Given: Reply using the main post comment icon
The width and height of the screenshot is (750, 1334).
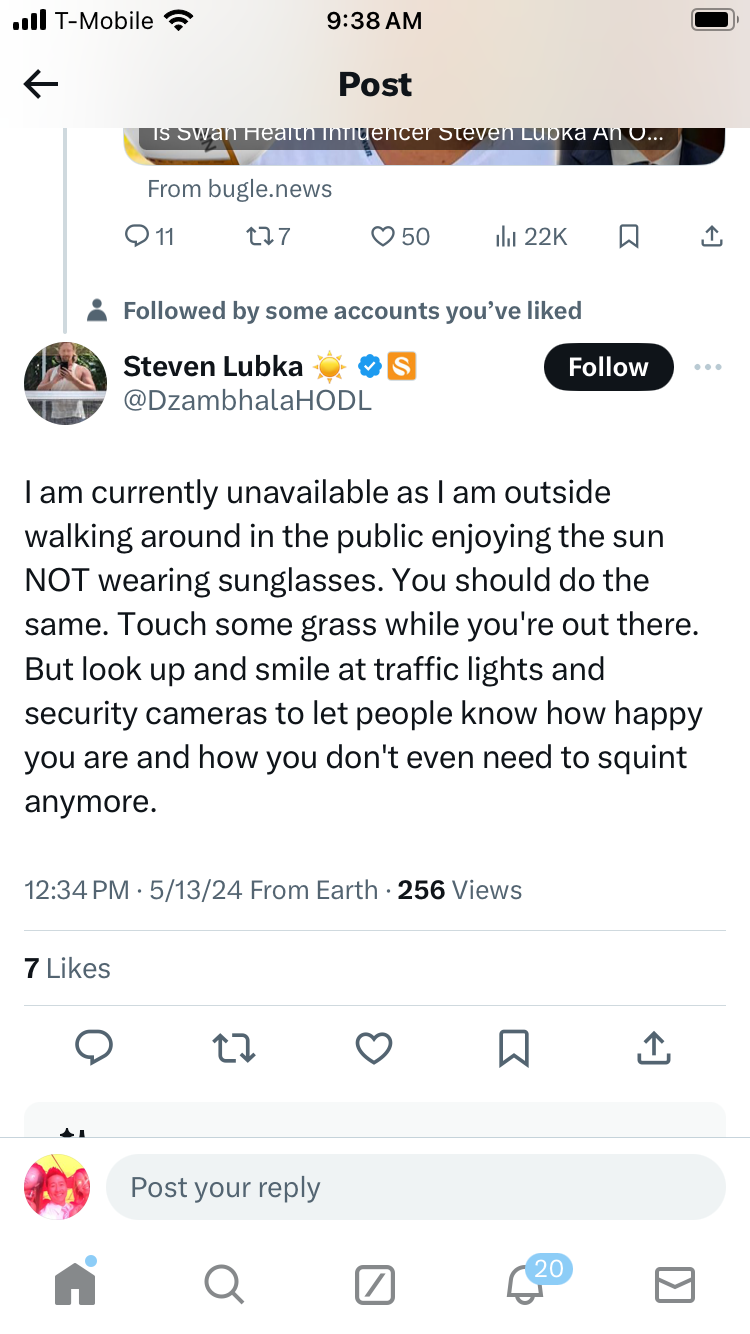Looking at the screenshot, I should tap(94, 1047).
